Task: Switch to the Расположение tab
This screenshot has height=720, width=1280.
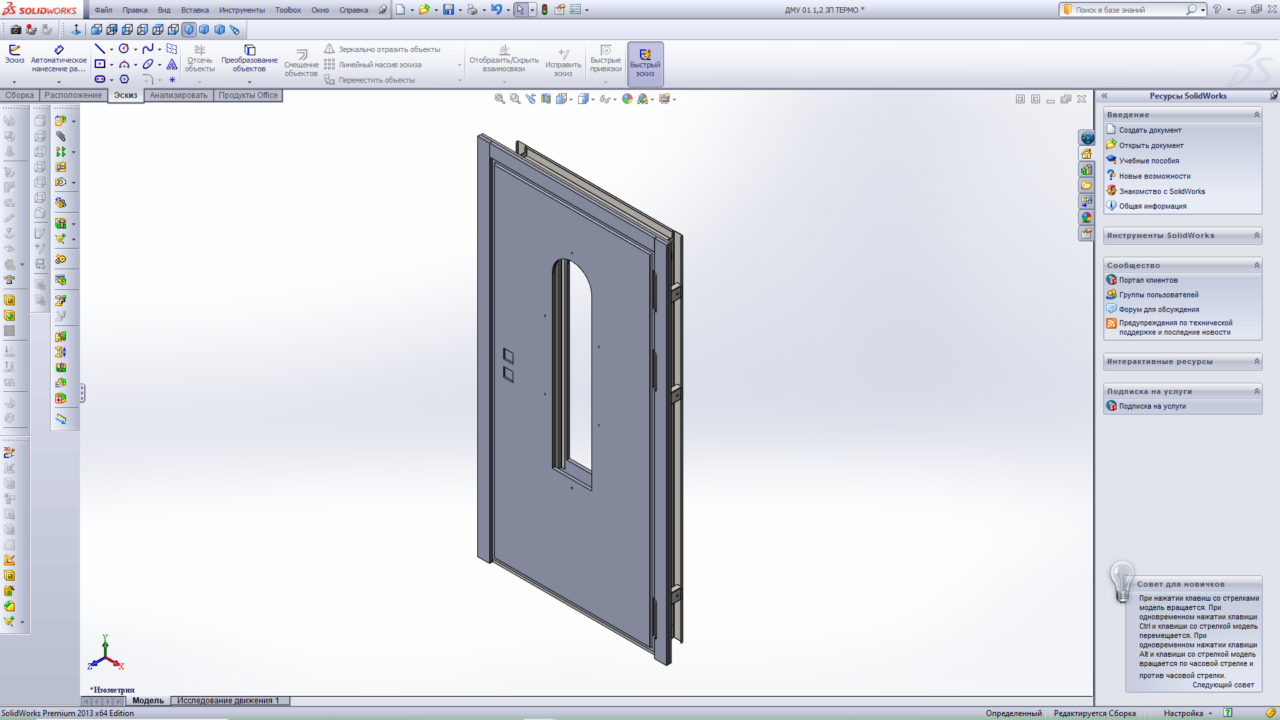Action: (x=73, y=95)
